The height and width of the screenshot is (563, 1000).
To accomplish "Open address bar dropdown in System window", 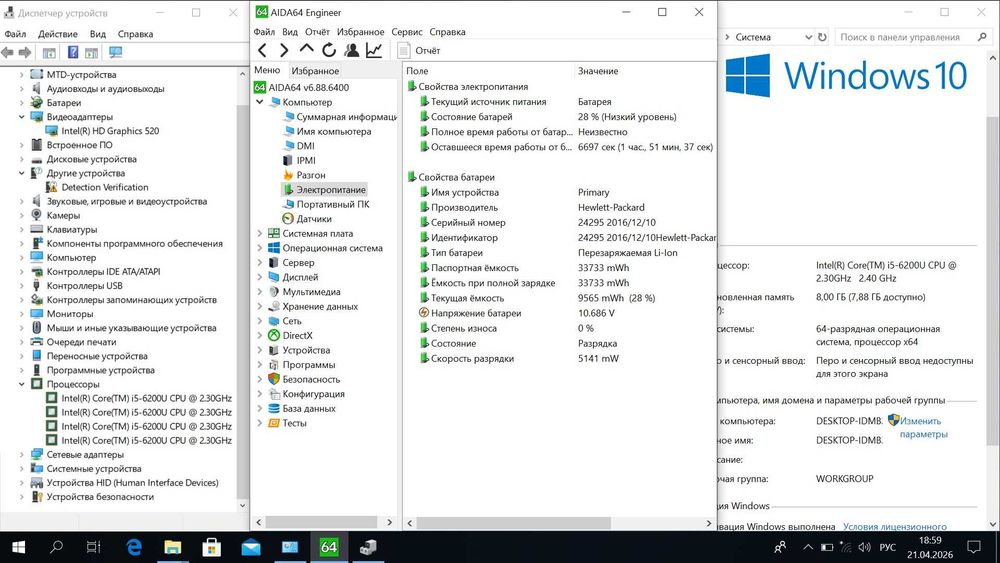I will pos(808,38).
